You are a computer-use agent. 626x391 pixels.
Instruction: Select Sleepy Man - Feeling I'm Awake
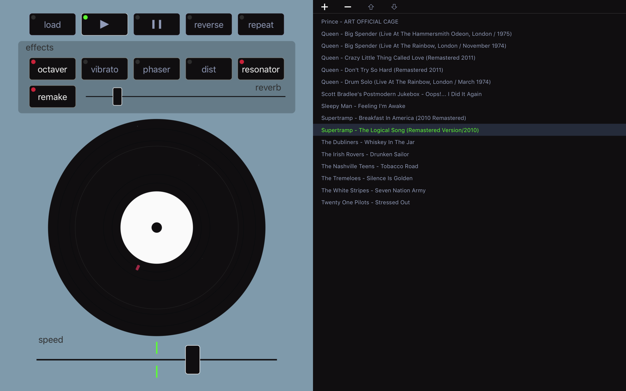pos(470,106)
